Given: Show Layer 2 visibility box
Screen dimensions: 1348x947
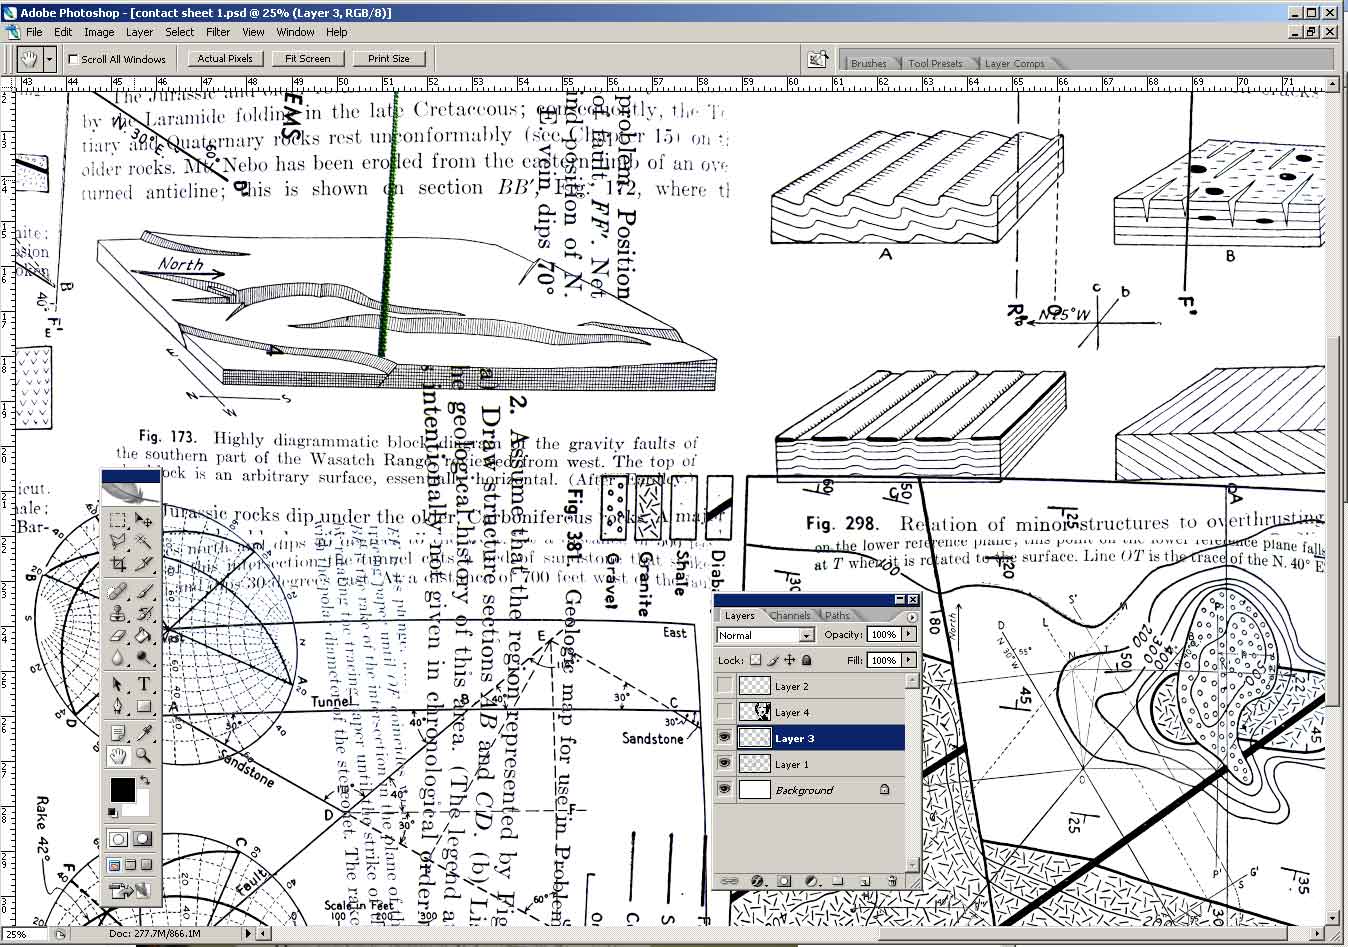Looking at the screenshot, I should (725, 686).
